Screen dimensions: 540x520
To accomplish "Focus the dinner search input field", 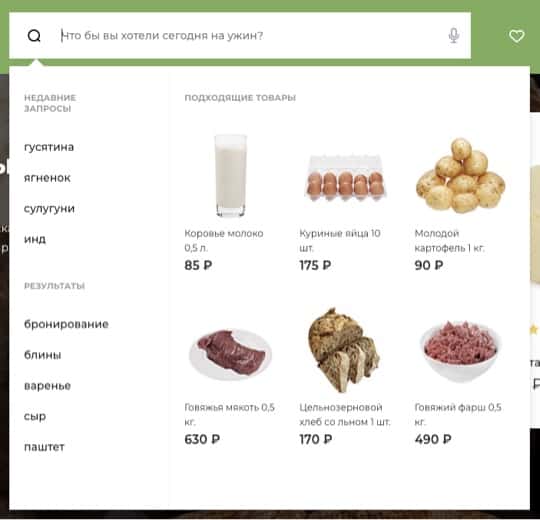I will [x=251, y=35].
